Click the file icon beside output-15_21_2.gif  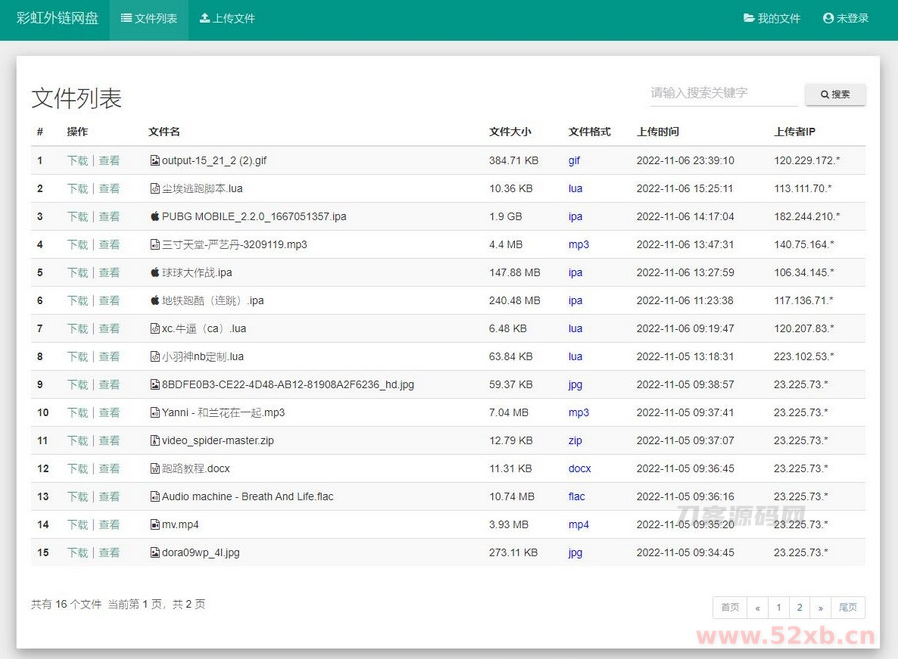154,160
